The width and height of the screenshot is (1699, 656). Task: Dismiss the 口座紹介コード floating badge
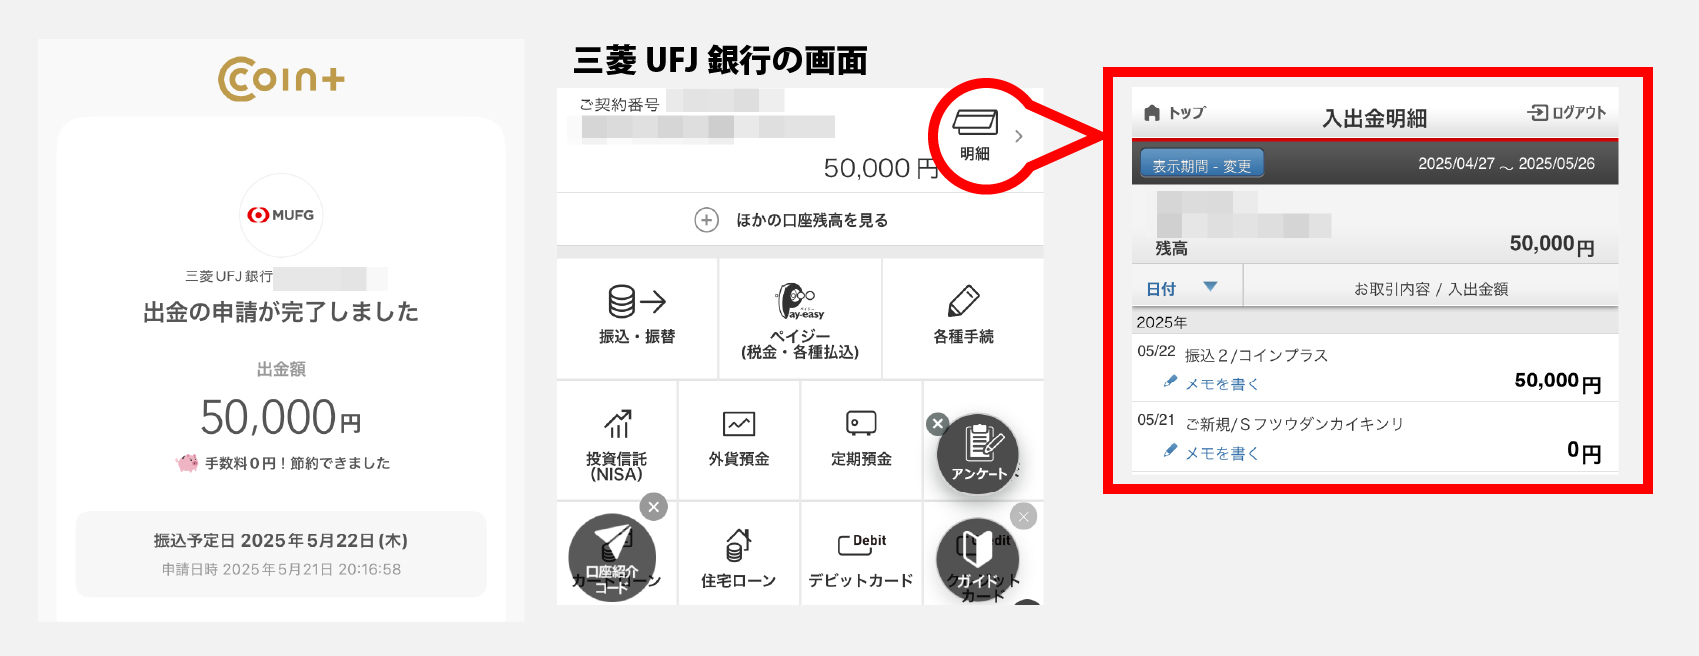click(653, 507)
